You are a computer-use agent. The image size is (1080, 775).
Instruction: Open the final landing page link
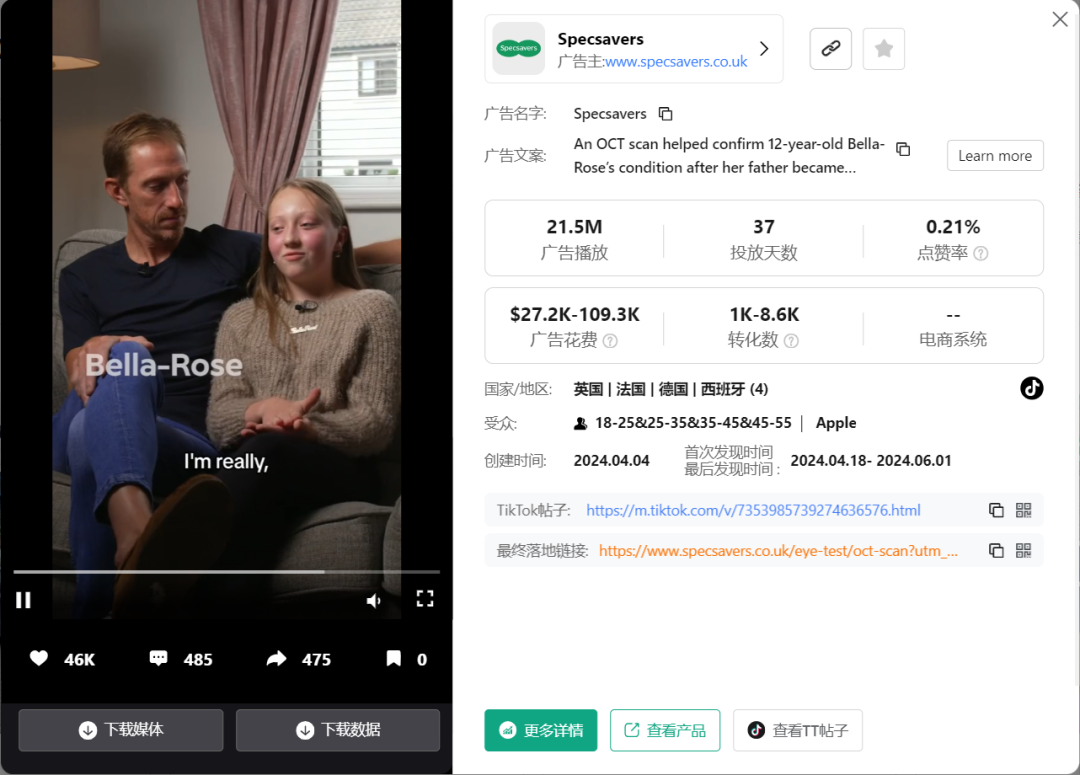(x=778, y=550)
